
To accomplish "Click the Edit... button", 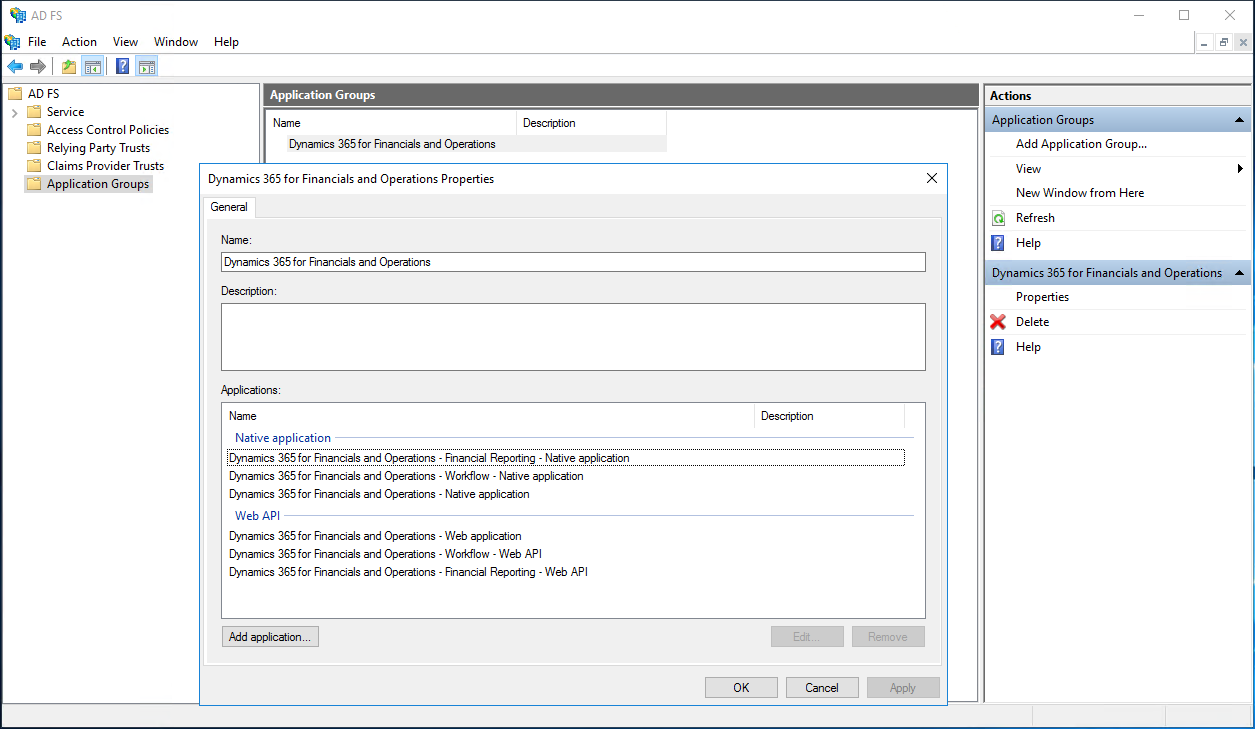I will [807, 637].
